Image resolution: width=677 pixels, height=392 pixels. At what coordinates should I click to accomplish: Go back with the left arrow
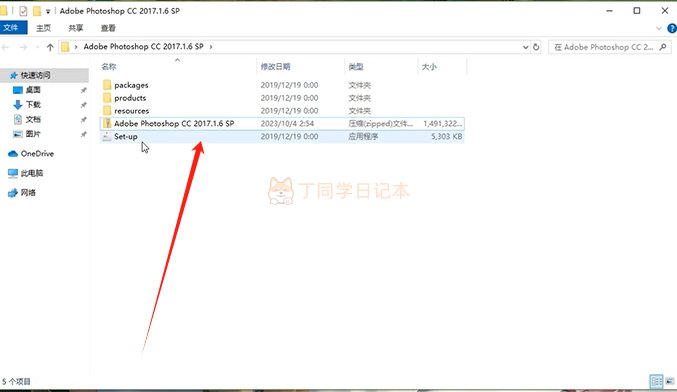6,47
